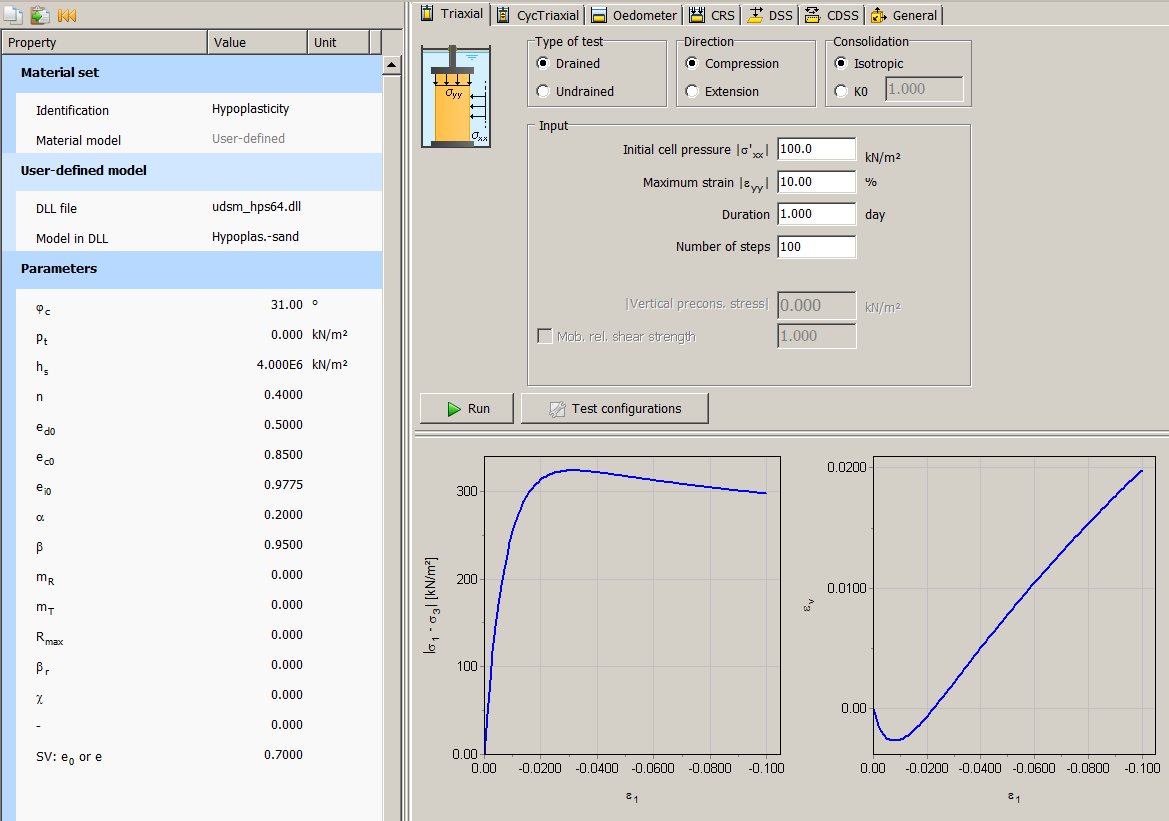Switch direction to Extension
This screenshot has width=1169, height=821.
pos(691,91)
